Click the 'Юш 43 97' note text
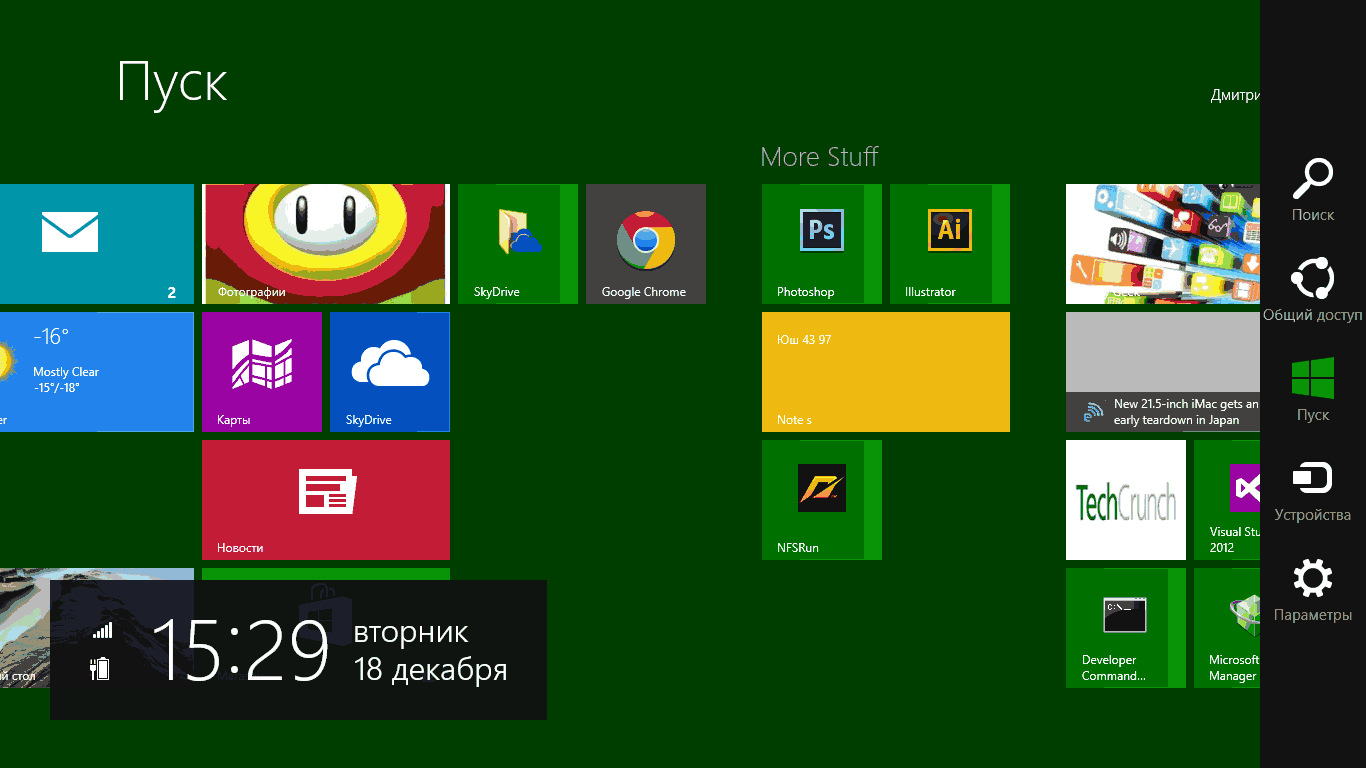1366x768 pixels. pyautogui.click(x=804, y=340)
